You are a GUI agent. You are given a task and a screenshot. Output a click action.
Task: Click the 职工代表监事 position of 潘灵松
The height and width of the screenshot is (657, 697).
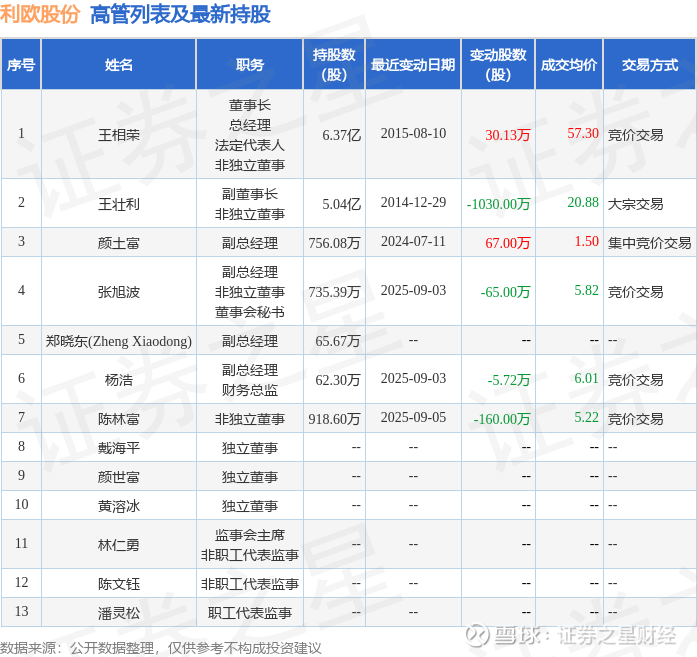[x=249, y=613]
